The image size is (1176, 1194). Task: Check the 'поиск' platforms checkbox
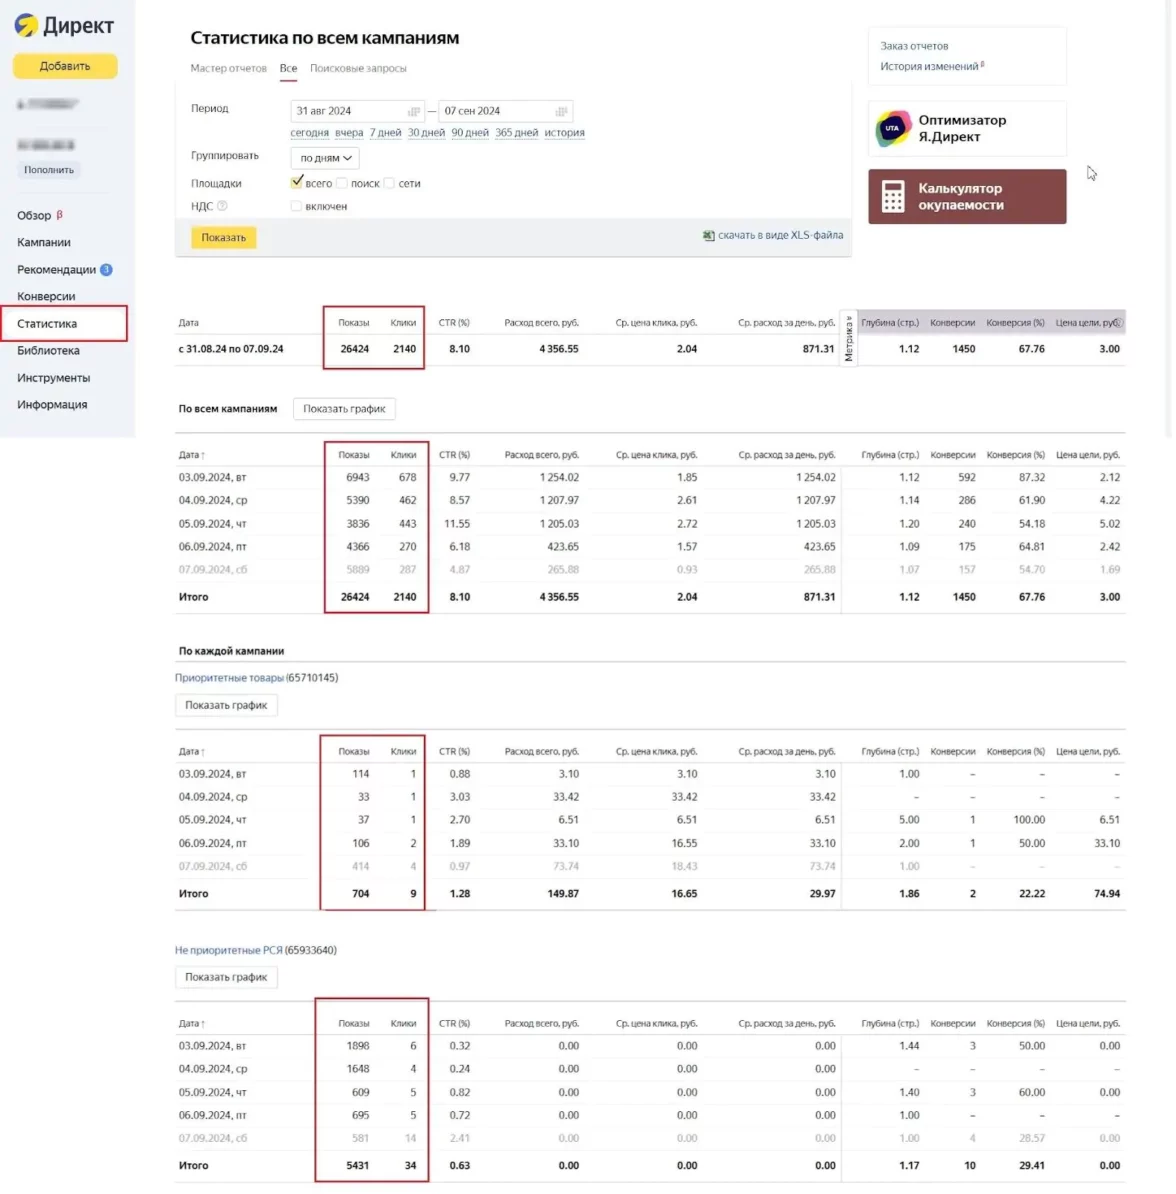pyautogui.click(x=342, y=184)
